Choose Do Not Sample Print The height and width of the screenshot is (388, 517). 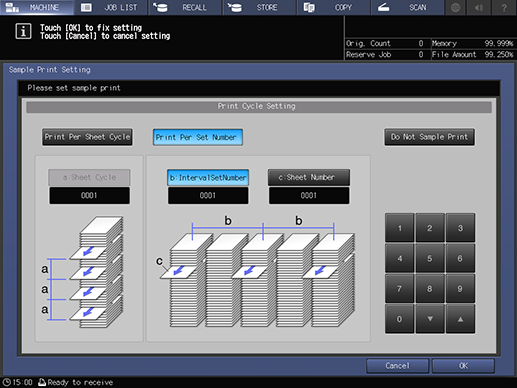429,137
